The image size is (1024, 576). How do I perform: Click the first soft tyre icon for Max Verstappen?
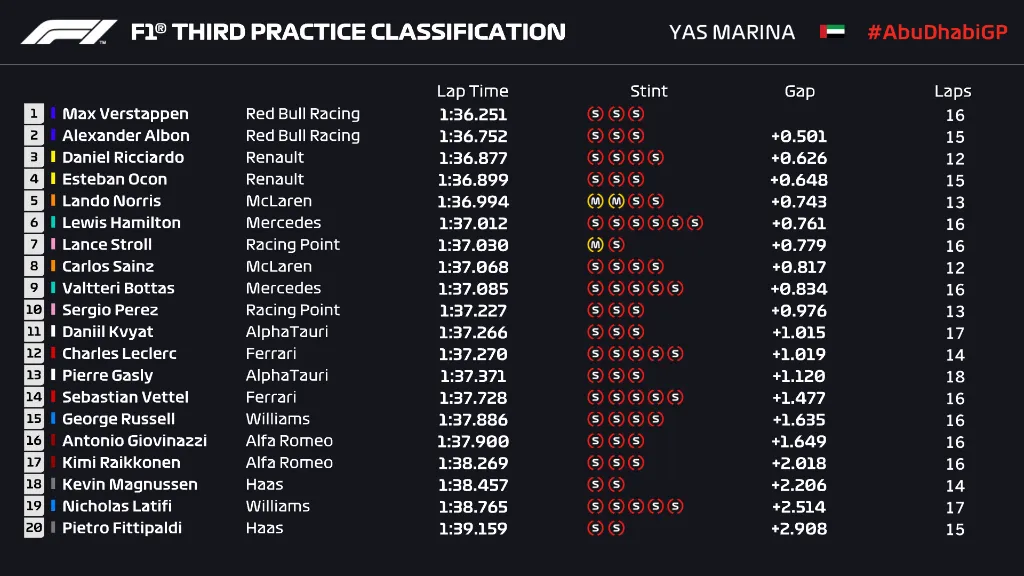pyautogui.click(x=595, y=114)
